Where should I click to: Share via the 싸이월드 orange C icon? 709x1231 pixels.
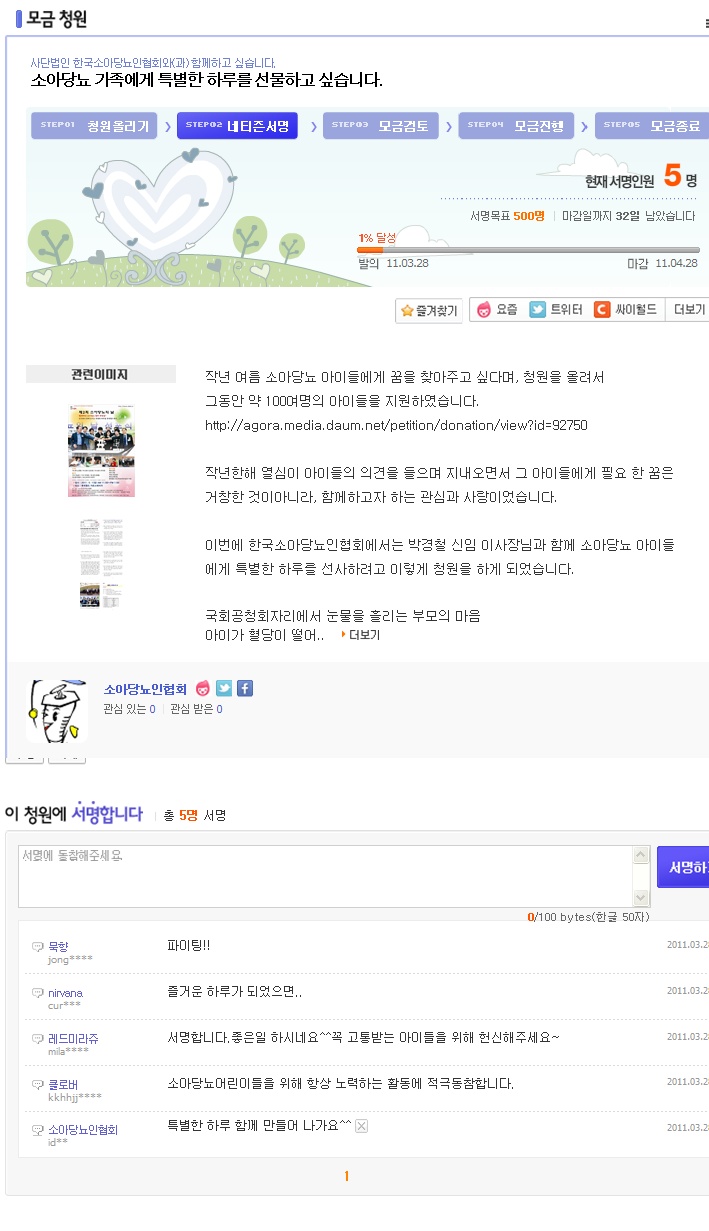point(602,310)
